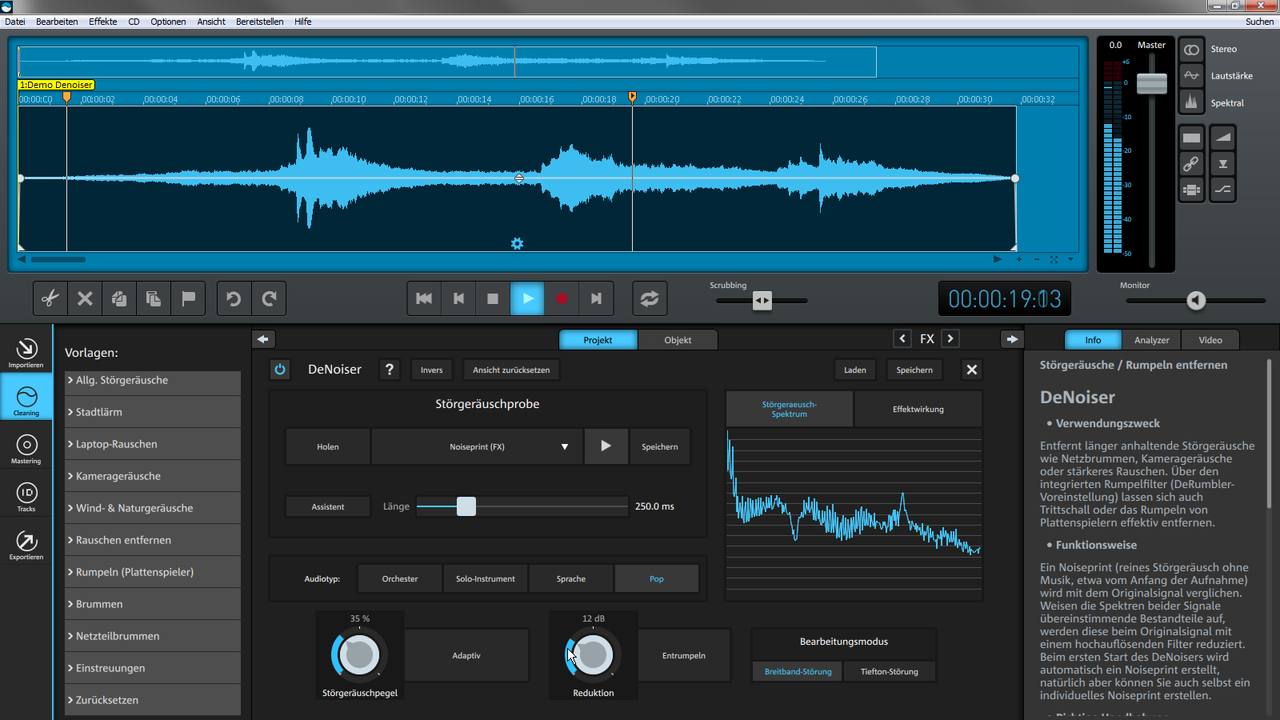Expand Kamerageräusche presets

(x=153, y=476)
